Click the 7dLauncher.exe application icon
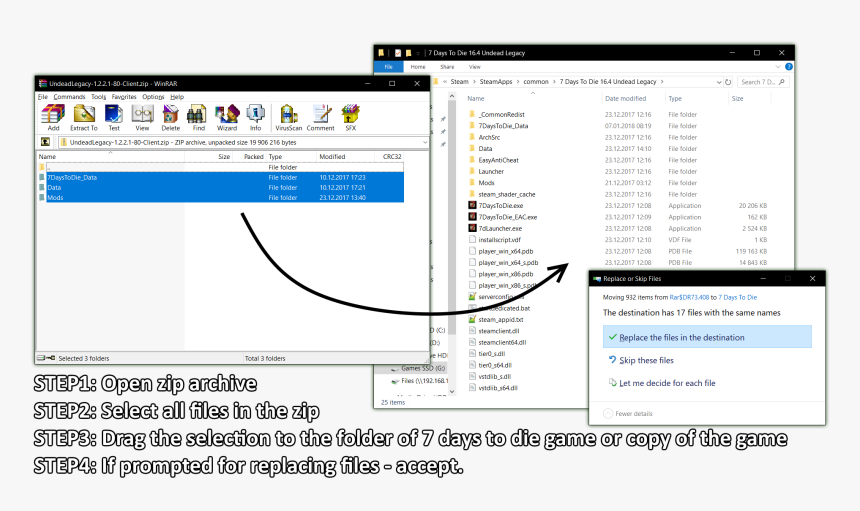Screen dimensions: 860x511 tap(472, 228)
